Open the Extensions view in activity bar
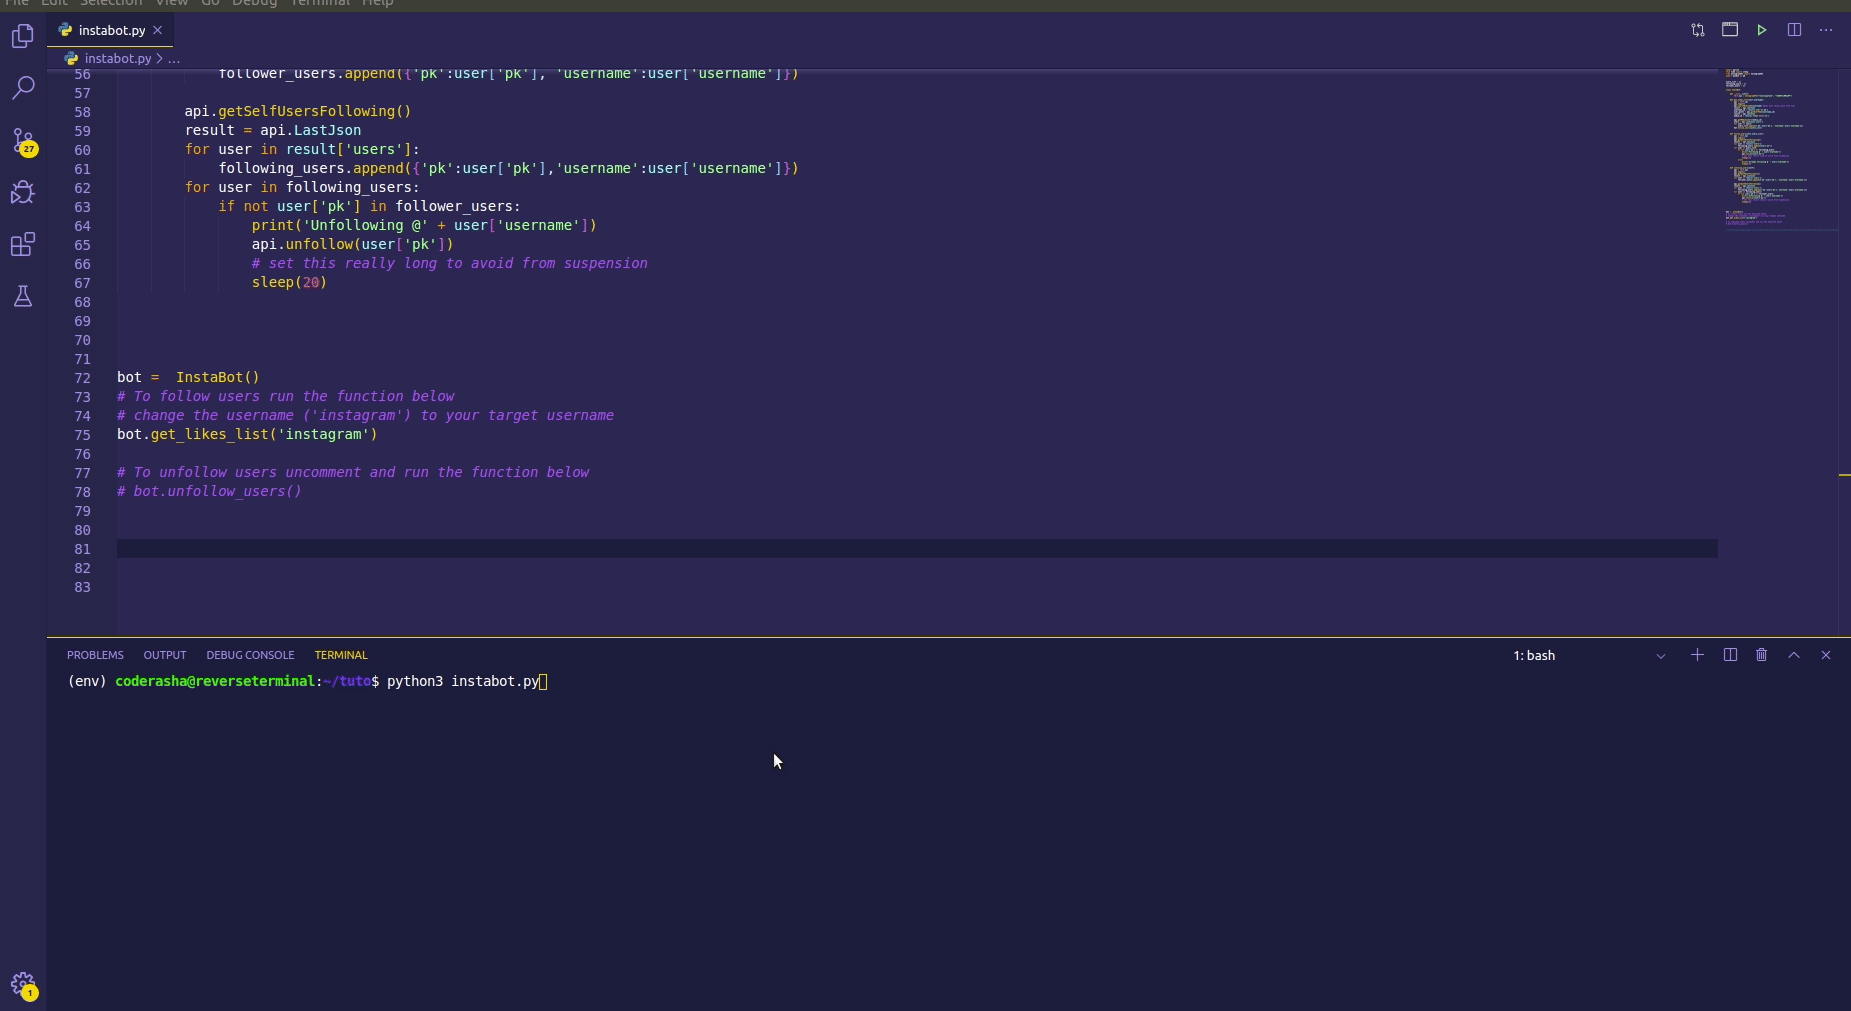1851x1011 pixels. (x=23, y=244)
